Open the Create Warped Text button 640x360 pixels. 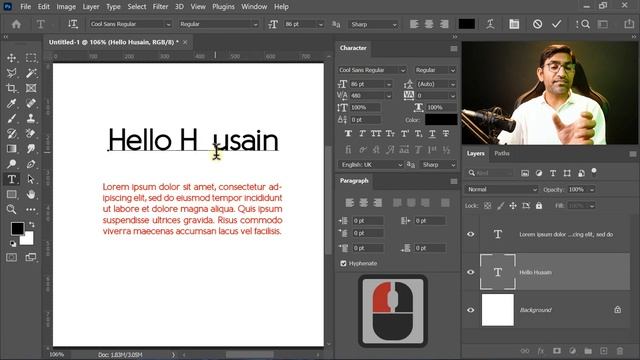[490, 24]
